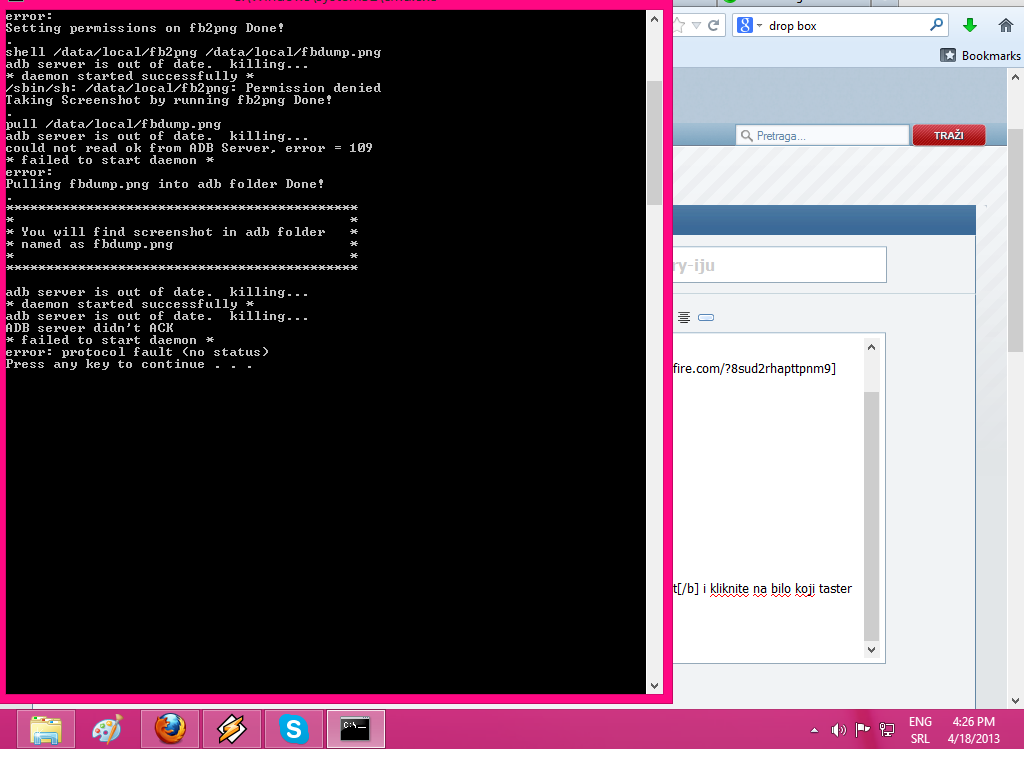1024x768 pixels.
Task: Click Firefox downloads green arrow
Action: pyautogui.click(x=970, y=25)
